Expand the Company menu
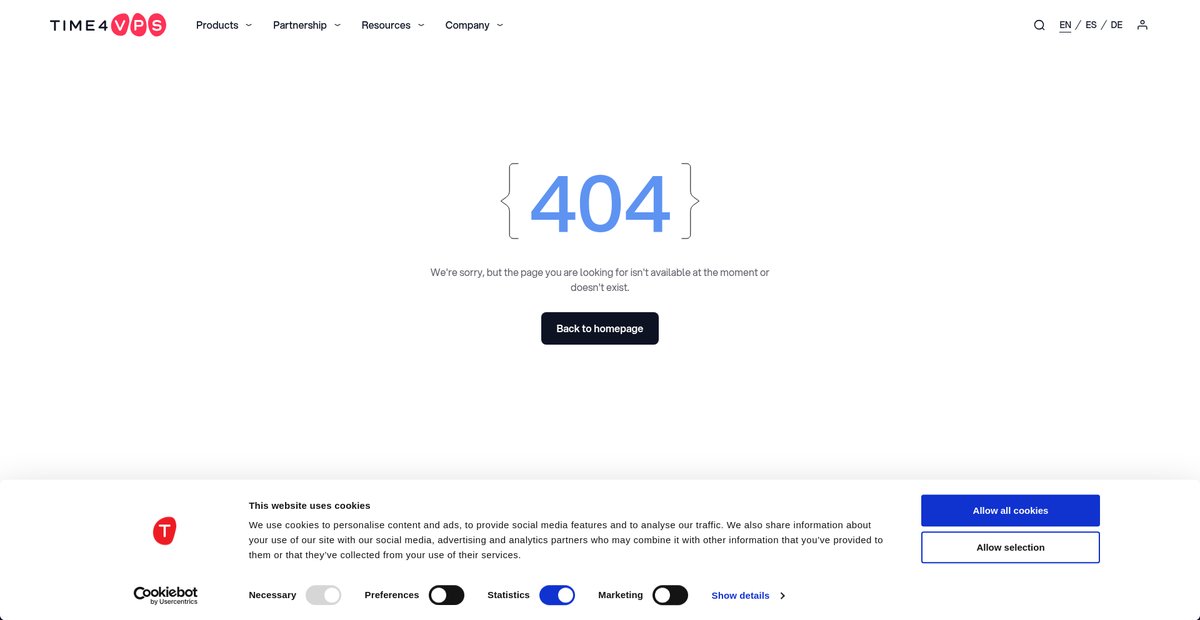Screen dimensions: 1200x620 pyautogui.click(x=474, y=25)
